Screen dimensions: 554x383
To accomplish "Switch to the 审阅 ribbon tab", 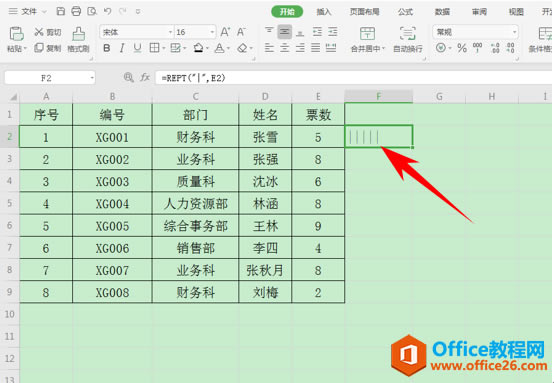I will (479, 12).
